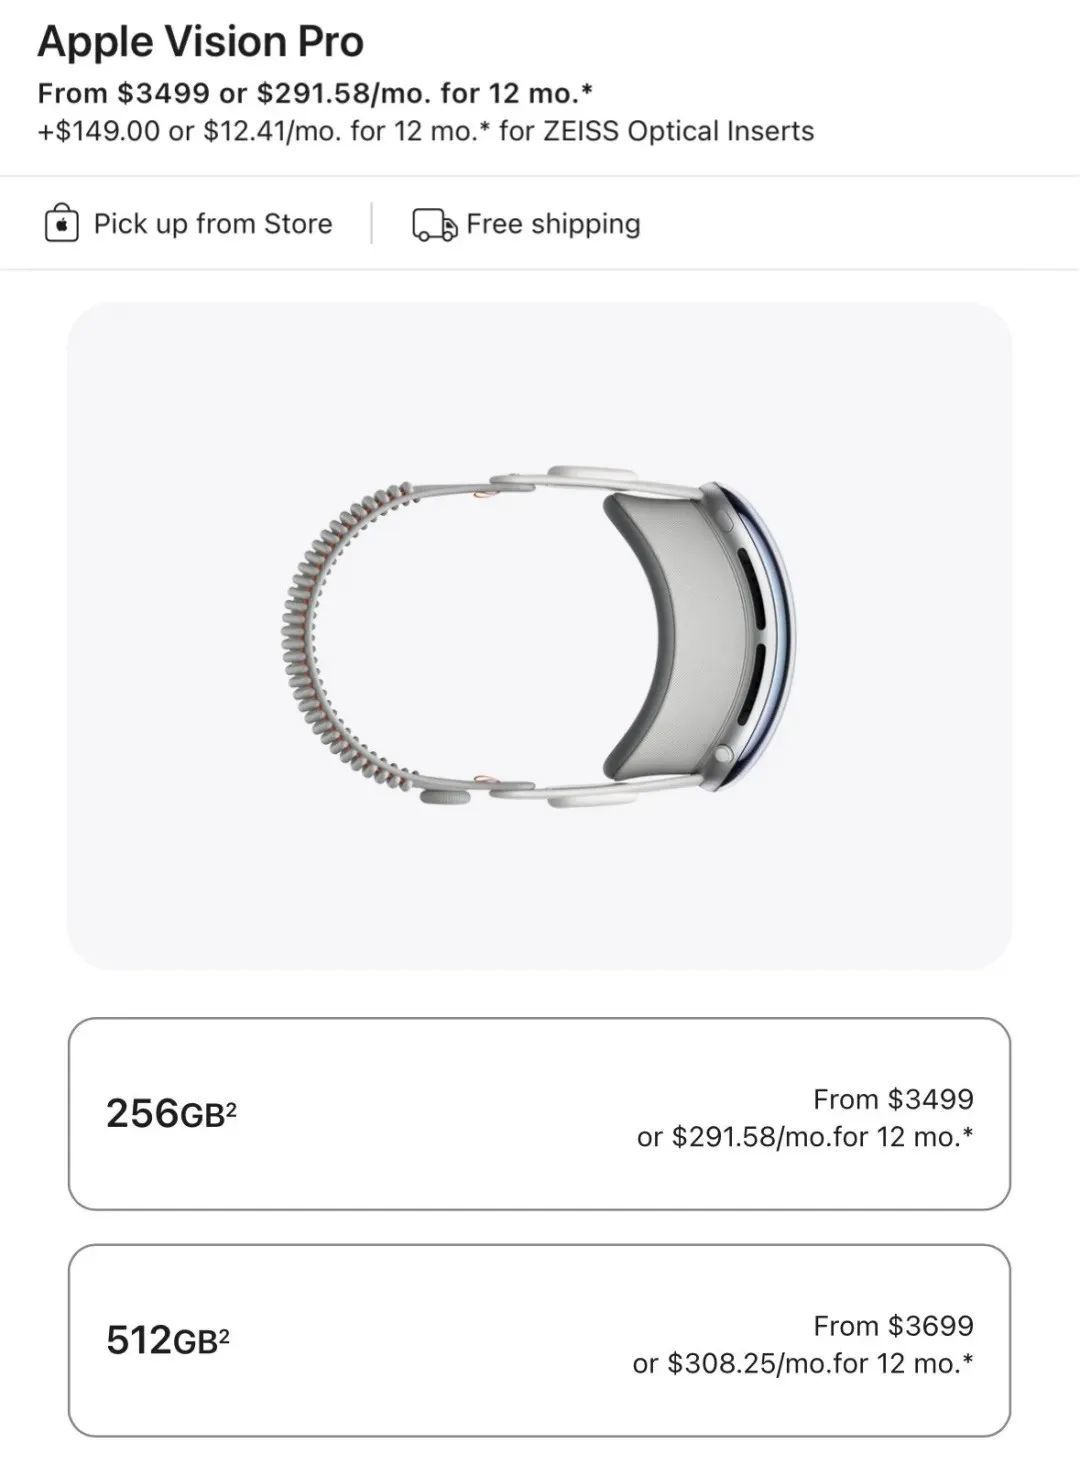Image resolution: width=1080 pixels, height=1458 pixels.
Task: Select the Pick up from Store label
Action: pyautogui.click(x=212, y=223)
